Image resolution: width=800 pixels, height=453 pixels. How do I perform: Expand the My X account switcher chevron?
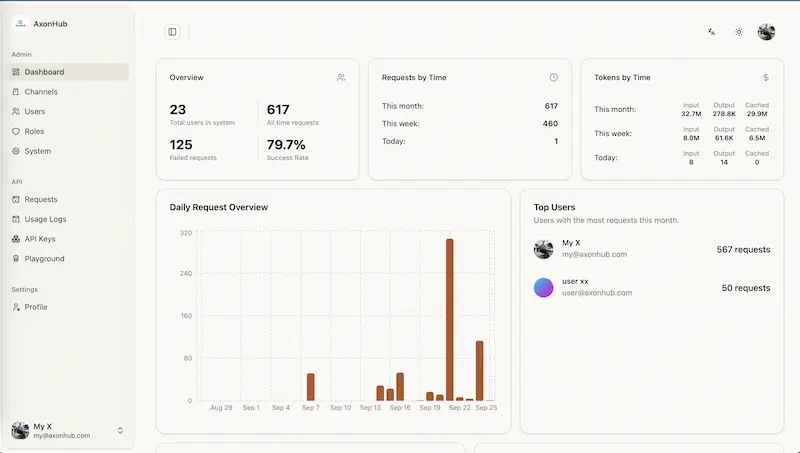click(x=120, y=431)
